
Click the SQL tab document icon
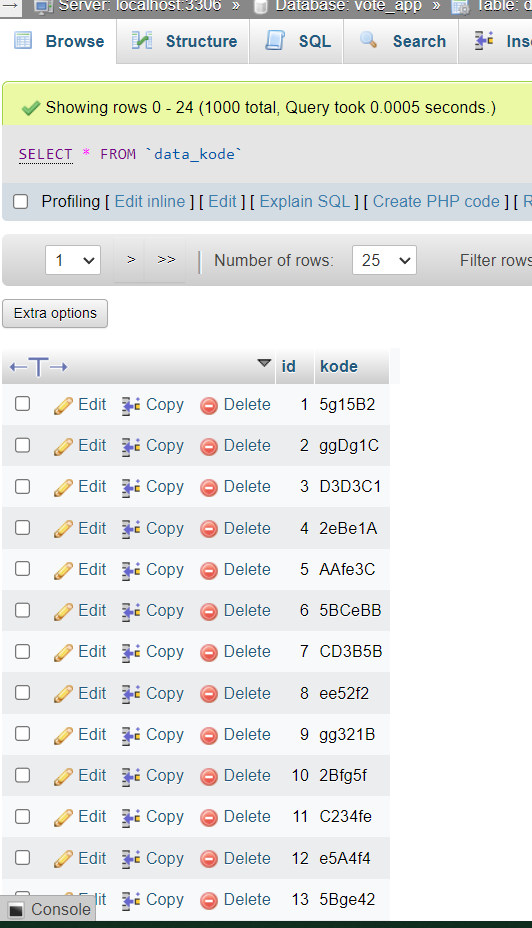click(x=275, y=40)
